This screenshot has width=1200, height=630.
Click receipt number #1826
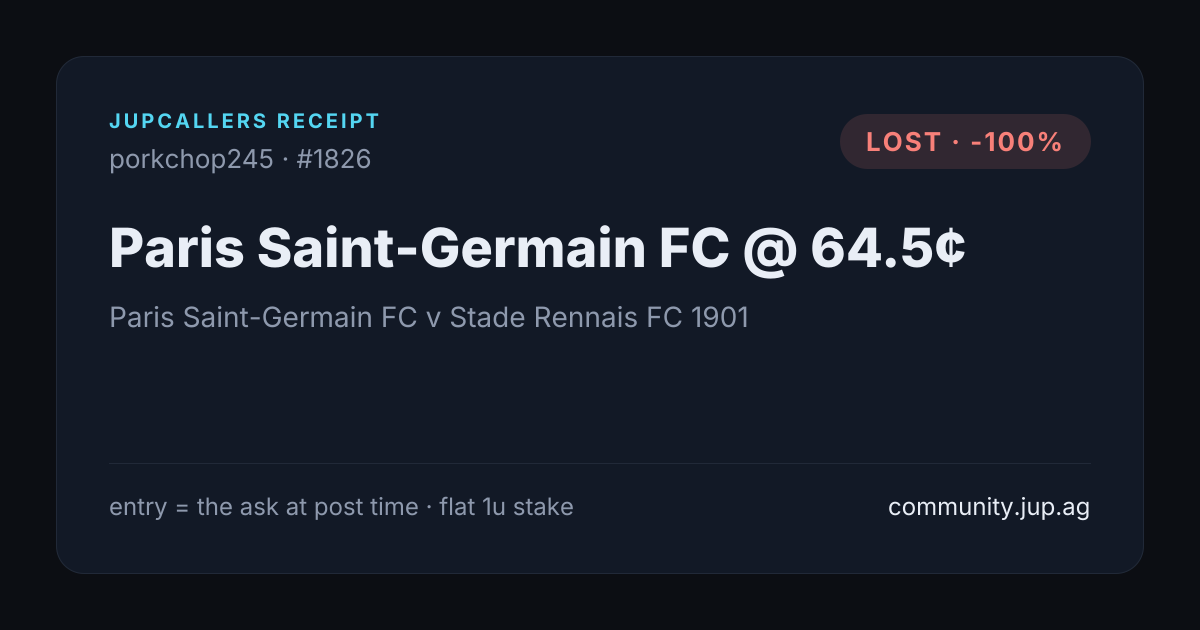(334, 159)
